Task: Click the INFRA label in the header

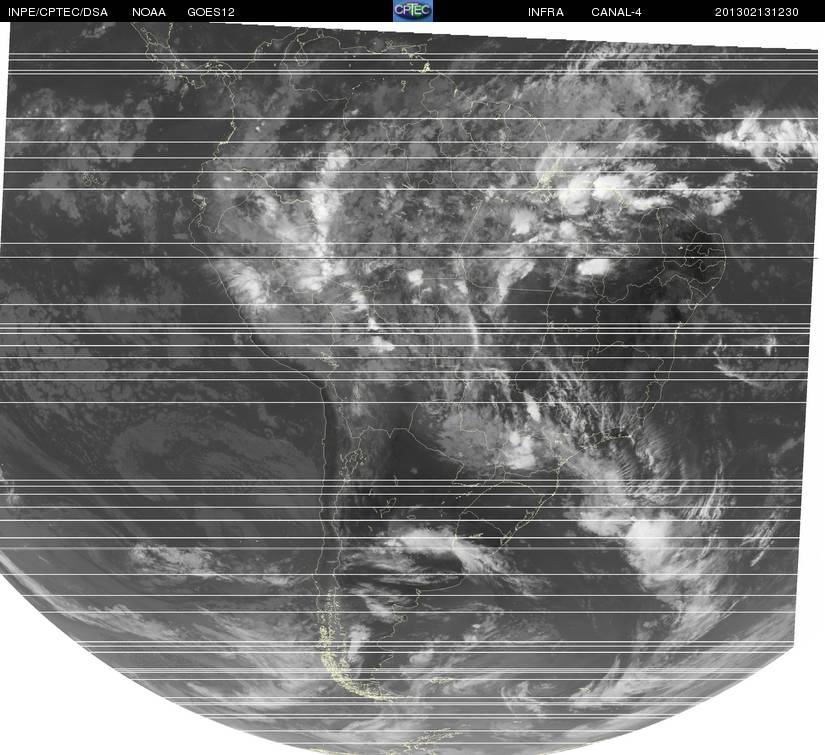Action: (546, 12)
